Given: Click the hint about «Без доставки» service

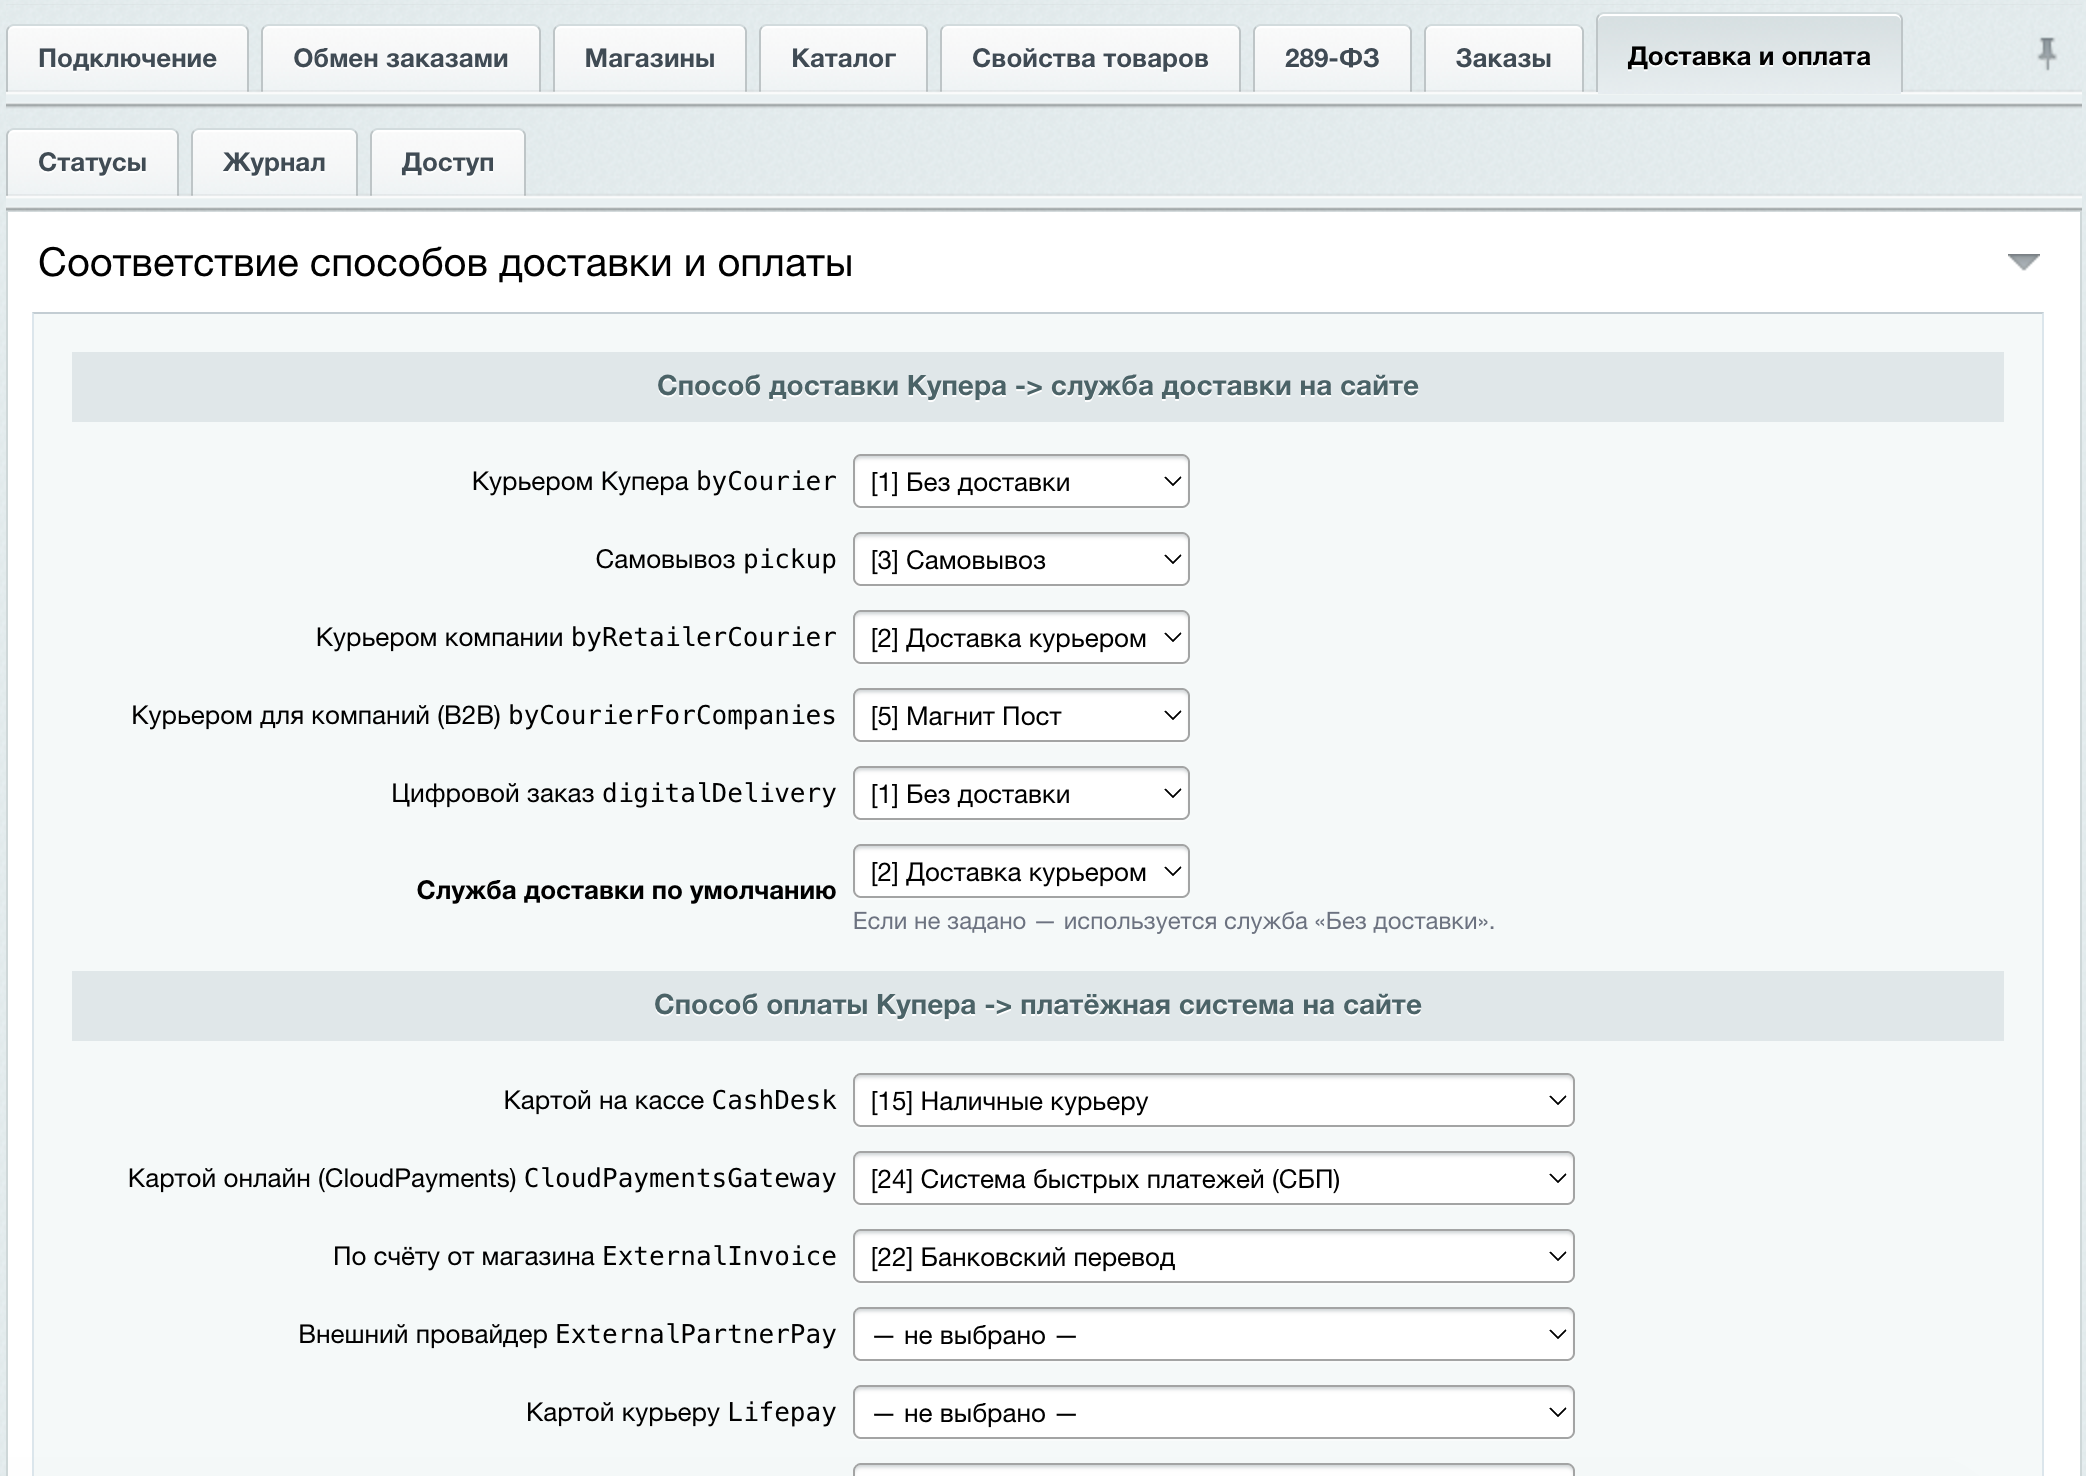Looking at the screenshot, I should coord(1173,921).
